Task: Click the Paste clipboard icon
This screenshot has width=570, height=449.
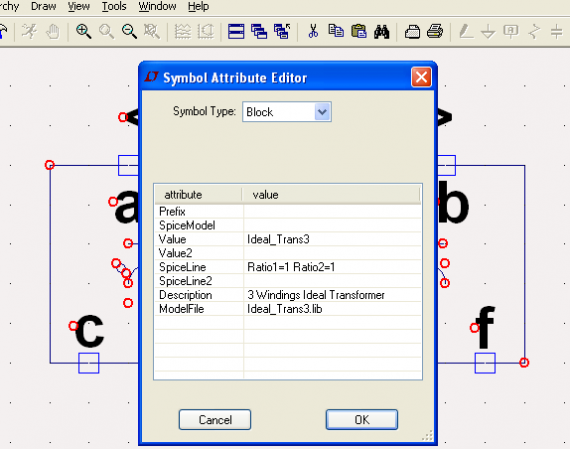Action: [359, 31]
